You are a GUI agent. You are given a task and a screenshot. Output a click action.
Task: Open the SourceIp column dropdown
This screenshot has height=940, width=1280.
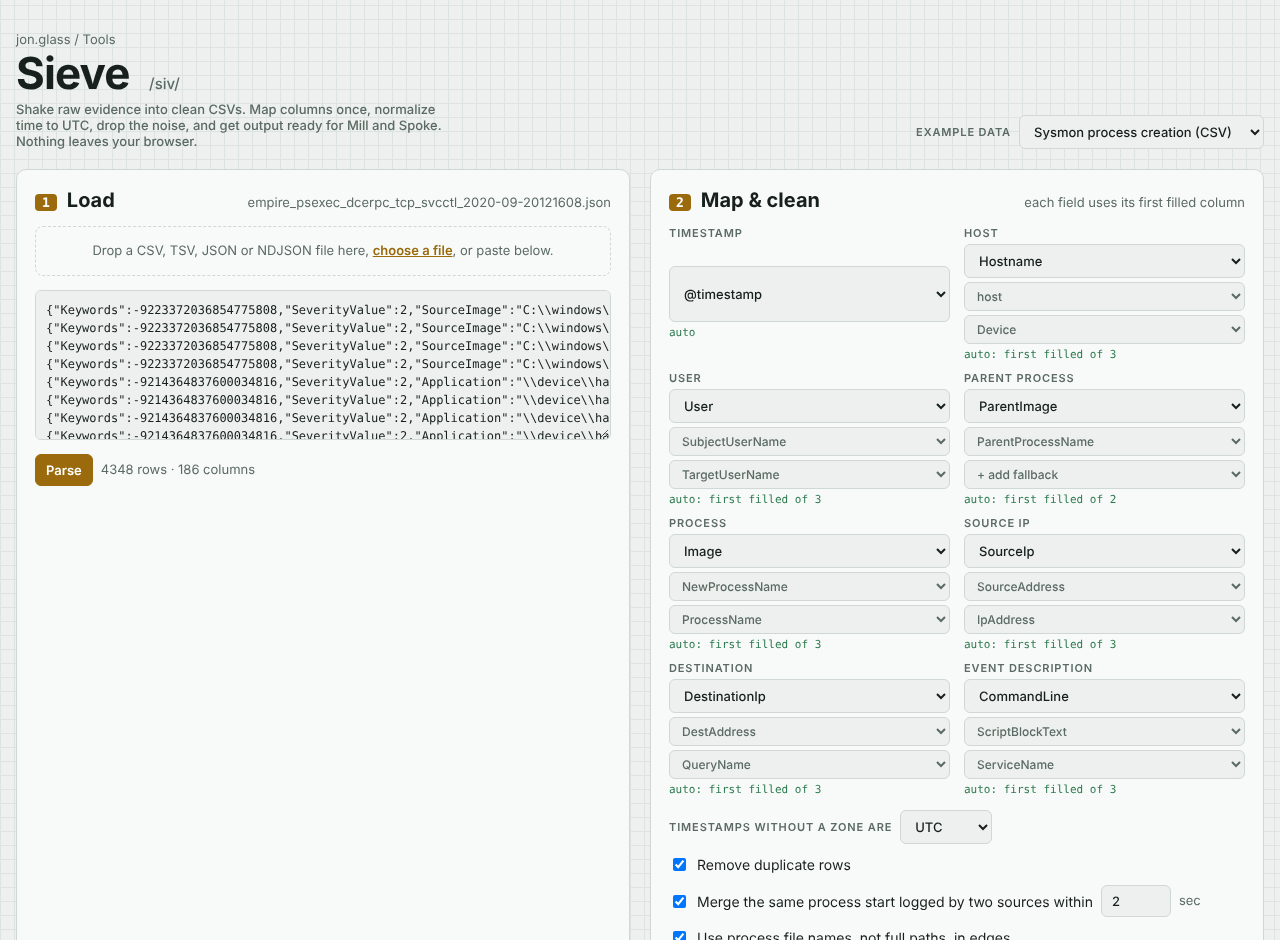pyautogui.click(x=1104, y=551)
